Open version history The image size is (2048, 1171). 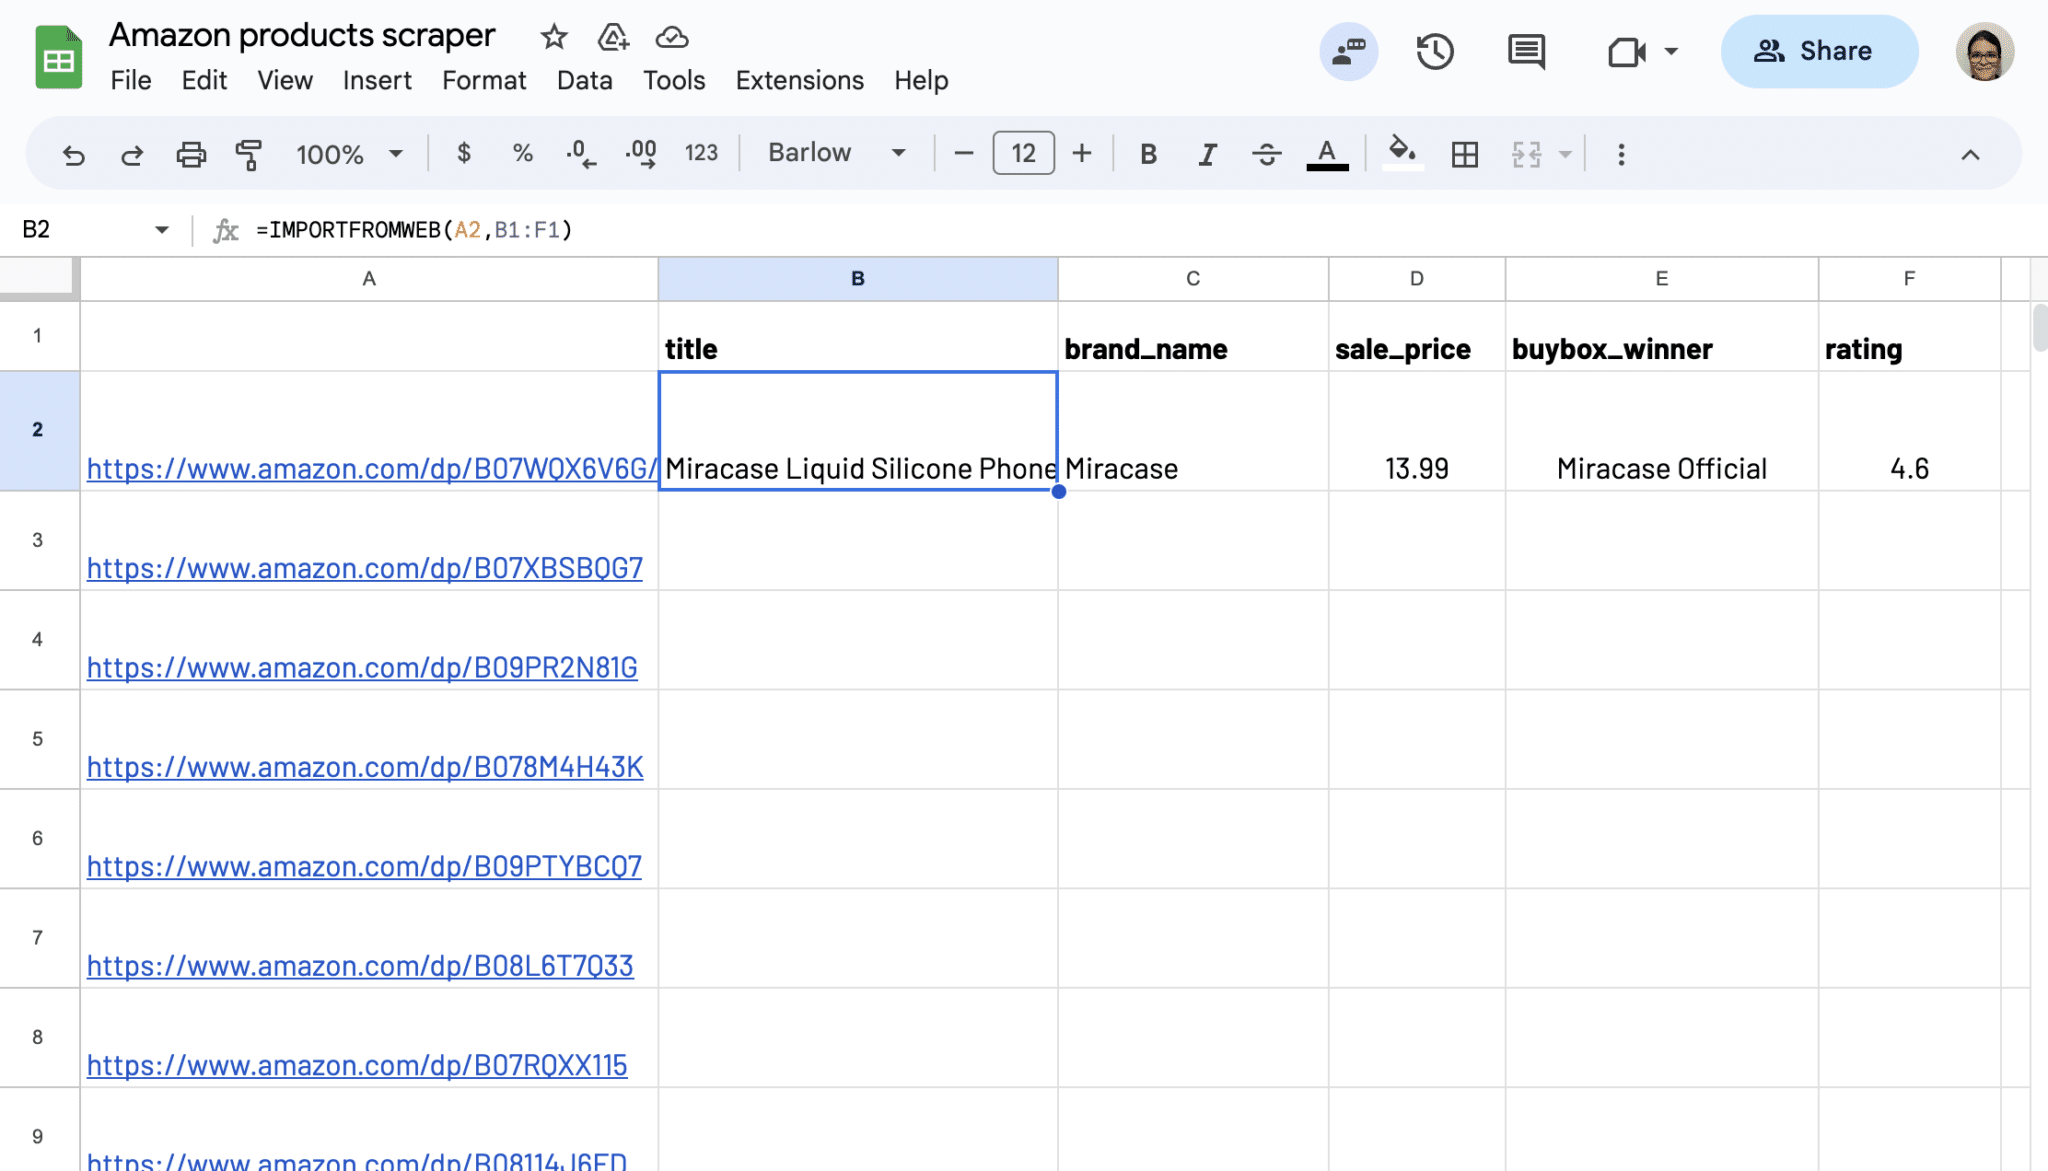(1435, 51)
